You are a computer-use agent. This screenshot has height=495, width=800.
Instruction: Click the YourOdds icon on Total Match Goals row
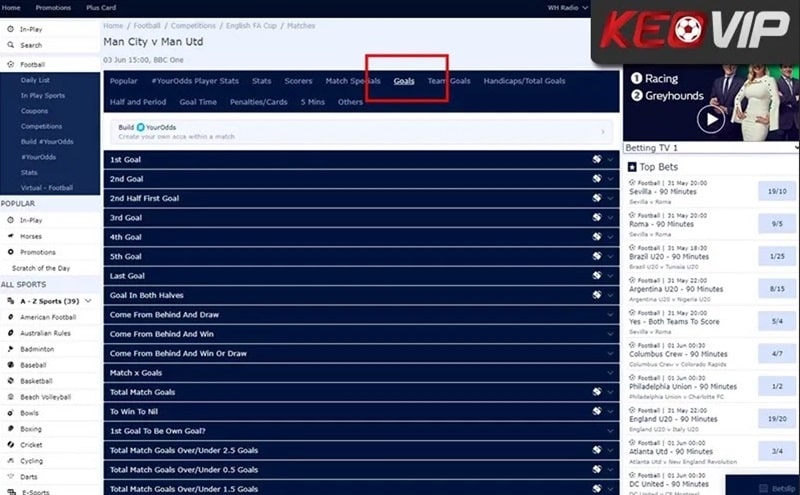pyautogui.click(x=597, y=392)
